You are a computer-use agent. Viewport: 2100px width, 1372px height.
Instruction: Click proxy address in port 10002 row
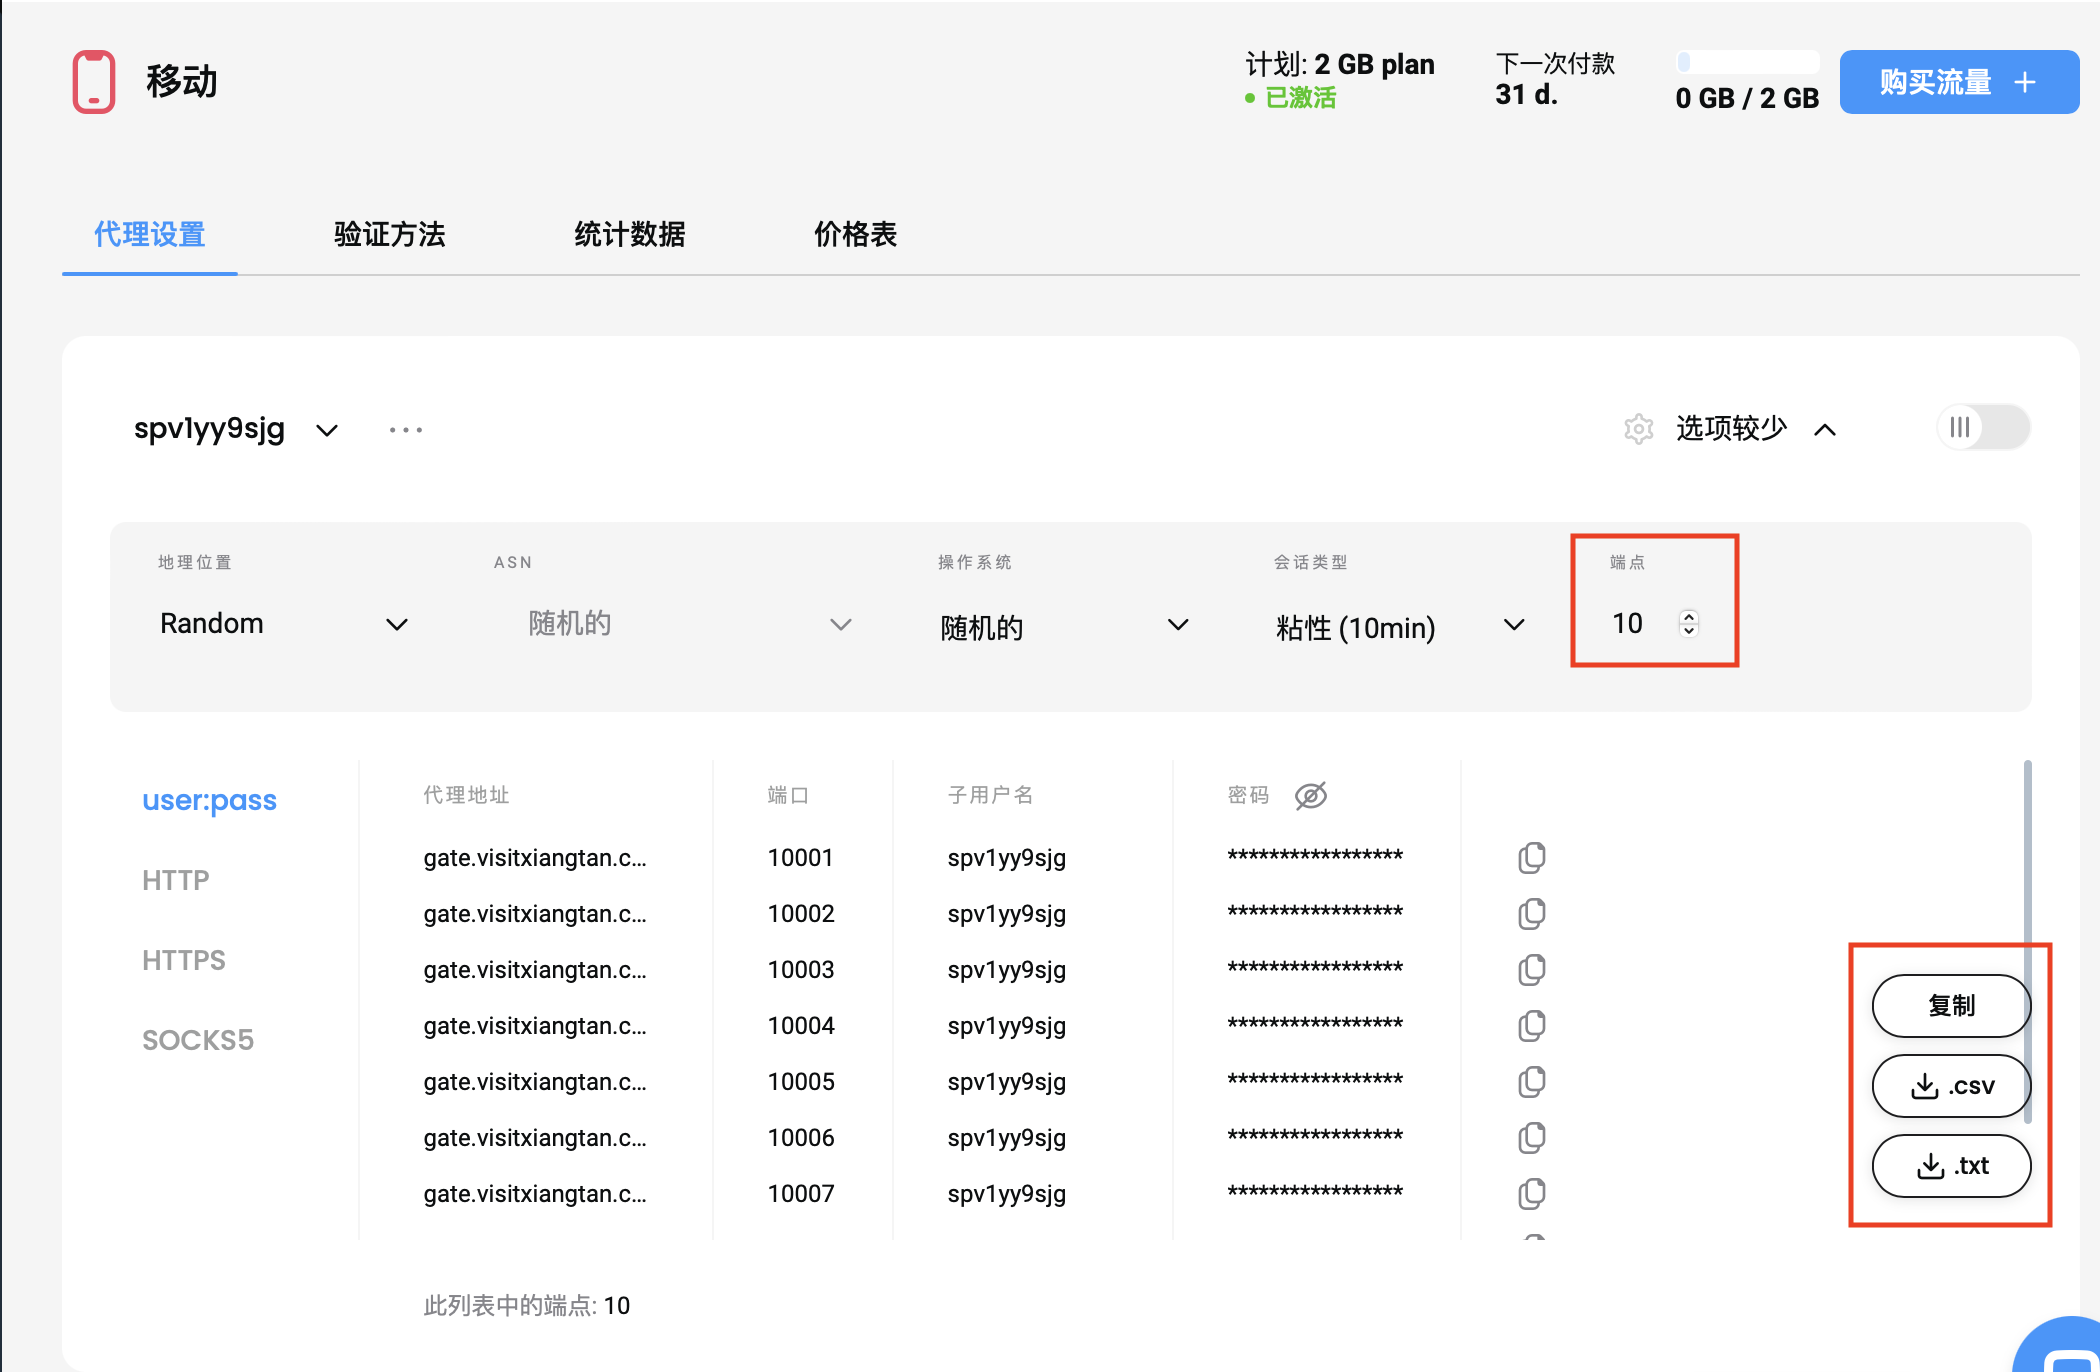click(535, 914)
